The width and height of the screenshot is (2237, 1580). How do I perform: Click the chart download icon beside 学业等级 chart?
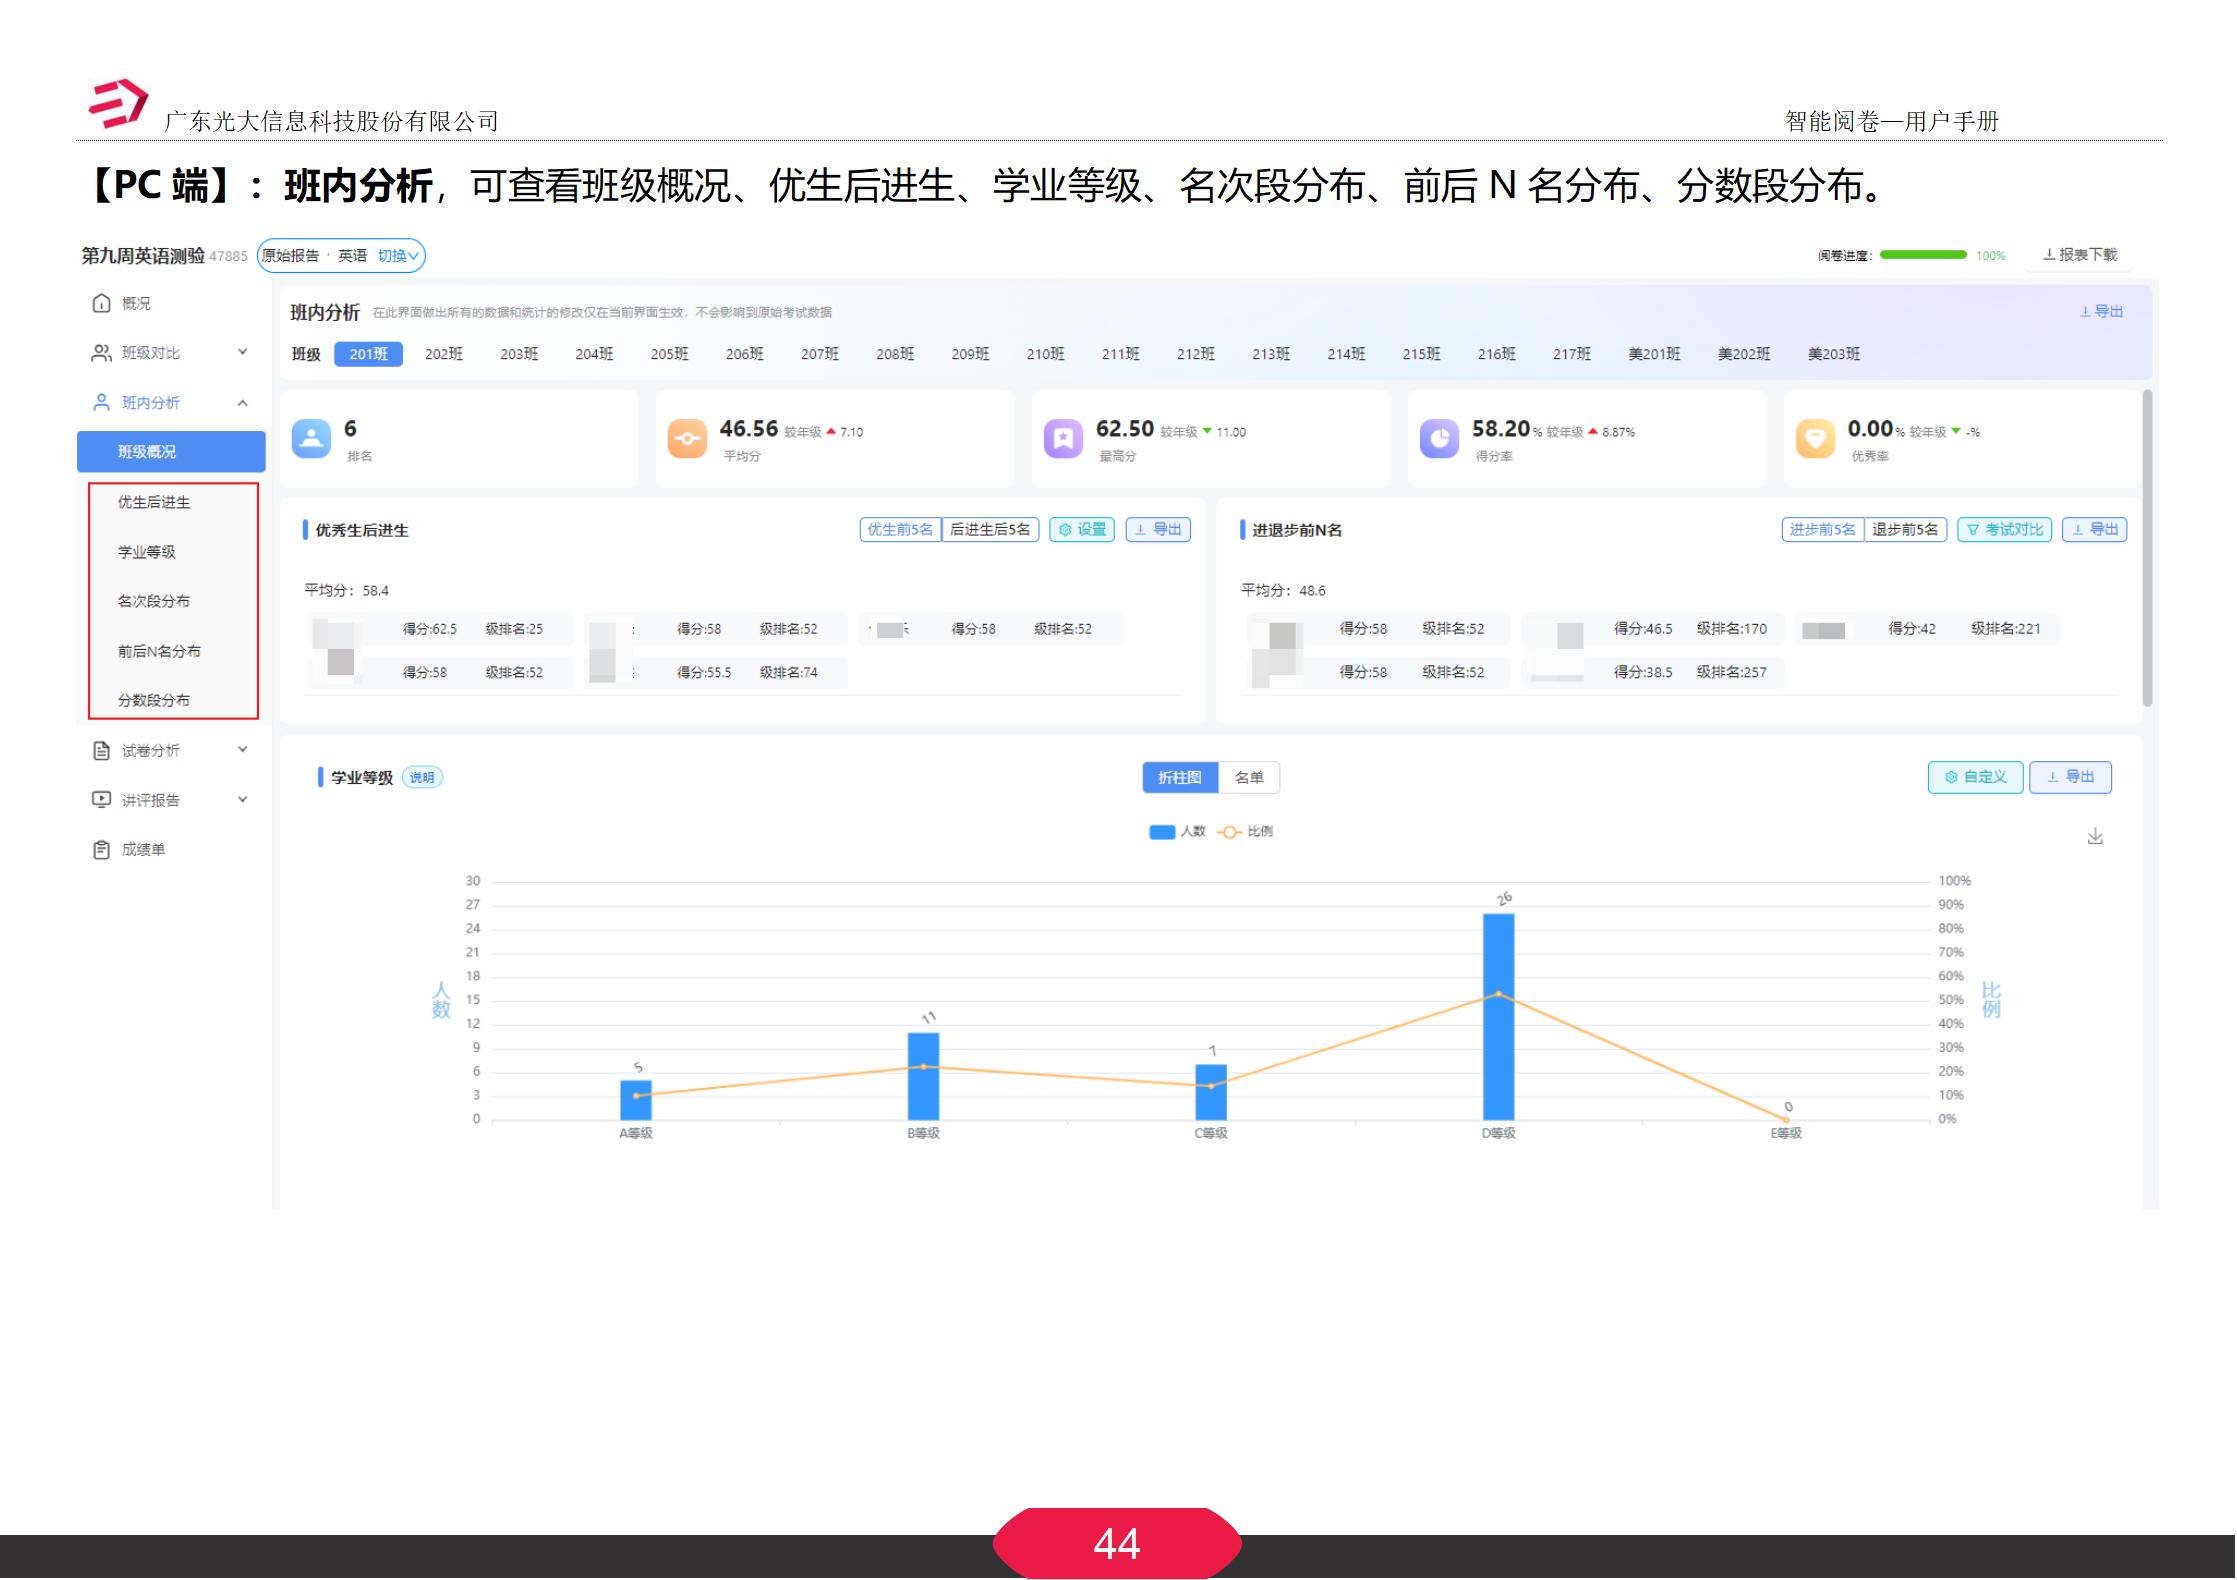[x=2095, y=836]
